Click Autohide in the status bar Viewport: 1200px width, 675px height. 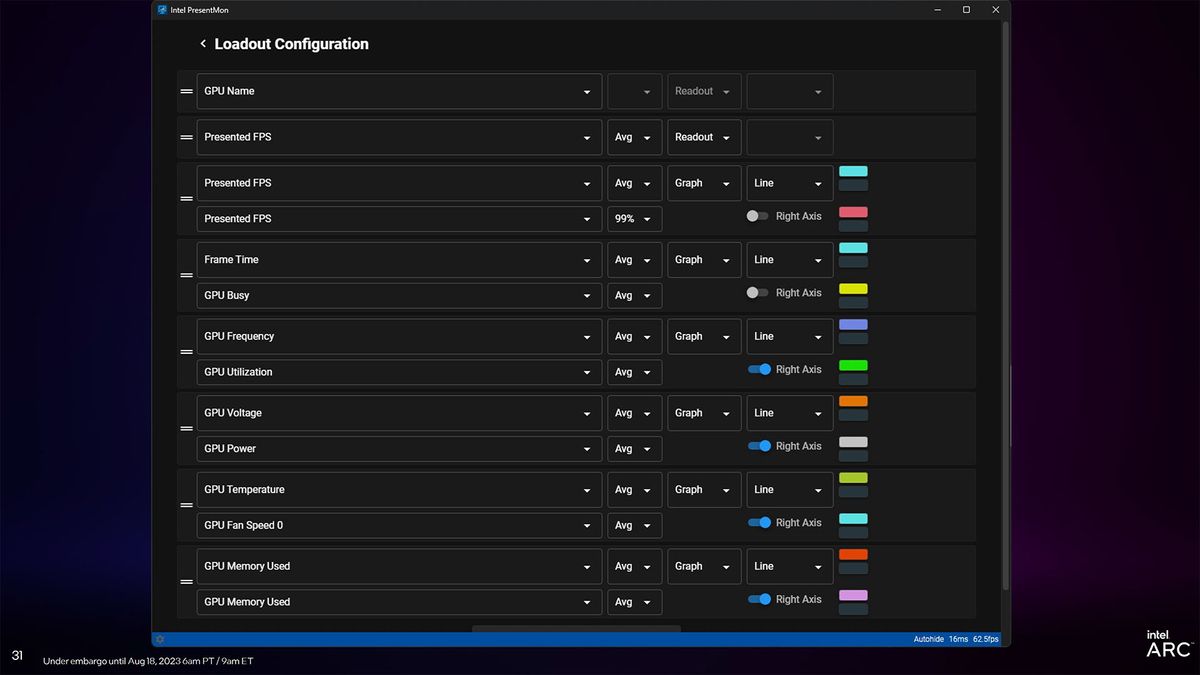coord(927,639)
